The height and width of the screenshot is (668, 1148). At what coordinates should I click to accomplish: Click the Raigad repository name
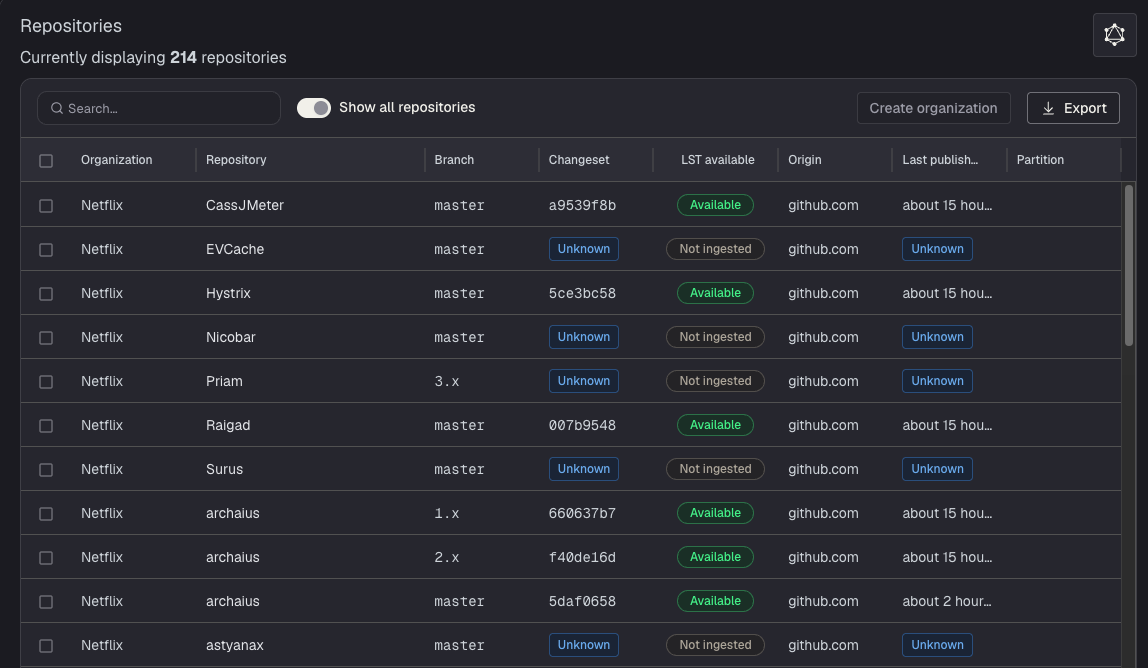[x=228, y=425]
